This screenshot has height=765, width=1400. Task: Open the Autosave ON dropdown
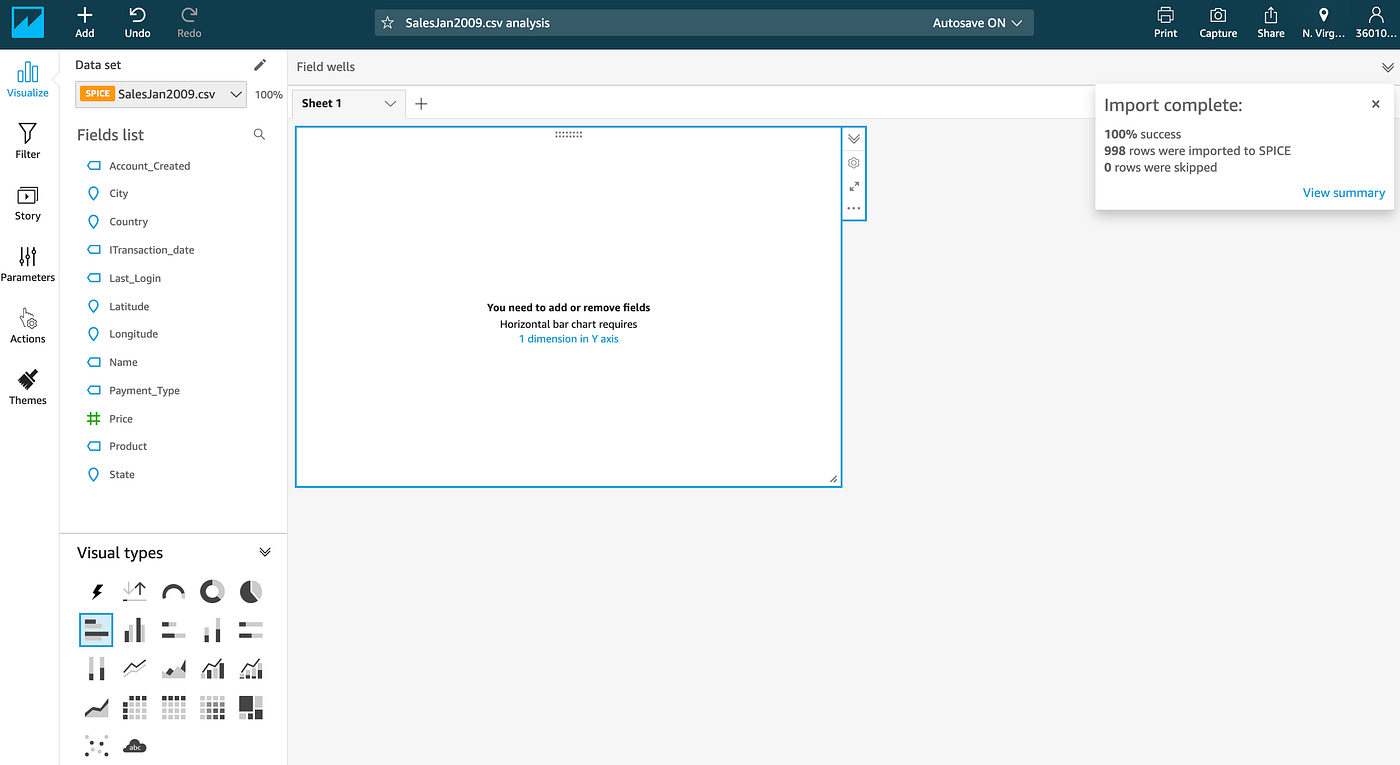975,22
